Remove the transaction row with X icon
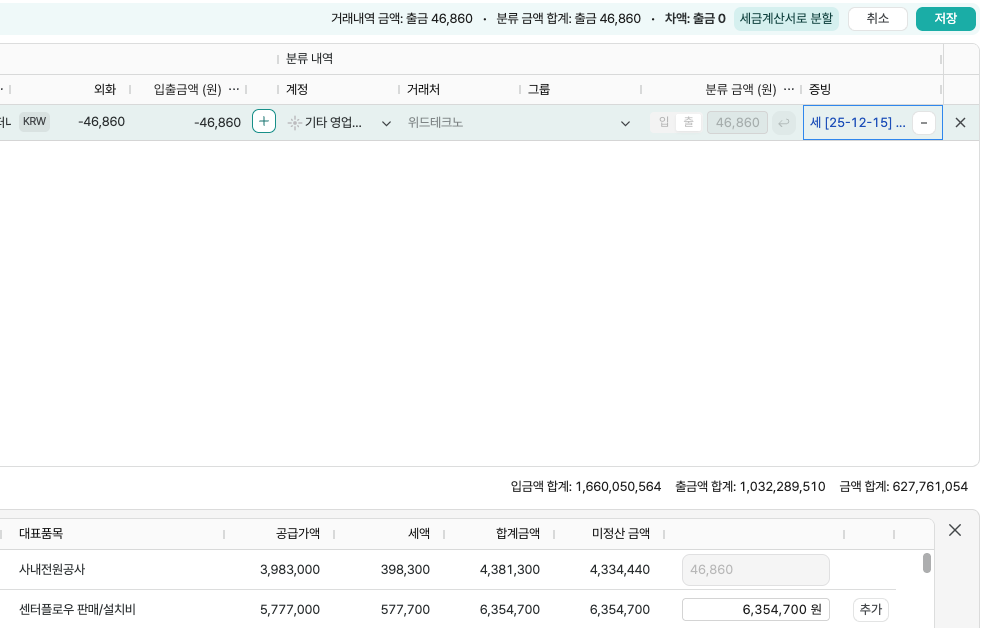The height and width of the screenshot is (628, 988). 960,123
